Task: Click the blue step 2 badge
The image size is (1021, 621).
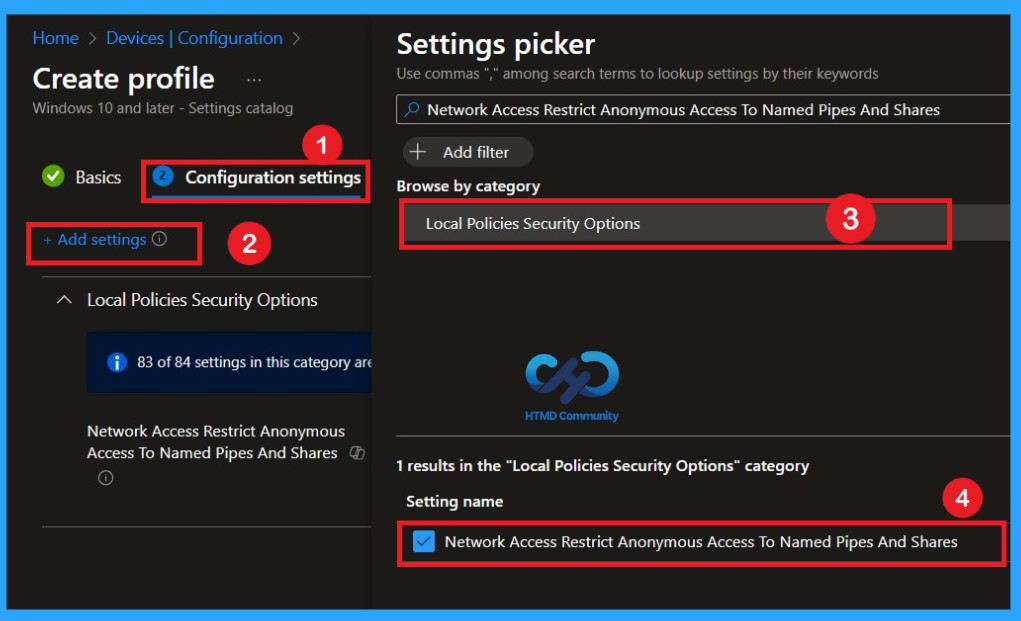Action: [161, 177]
